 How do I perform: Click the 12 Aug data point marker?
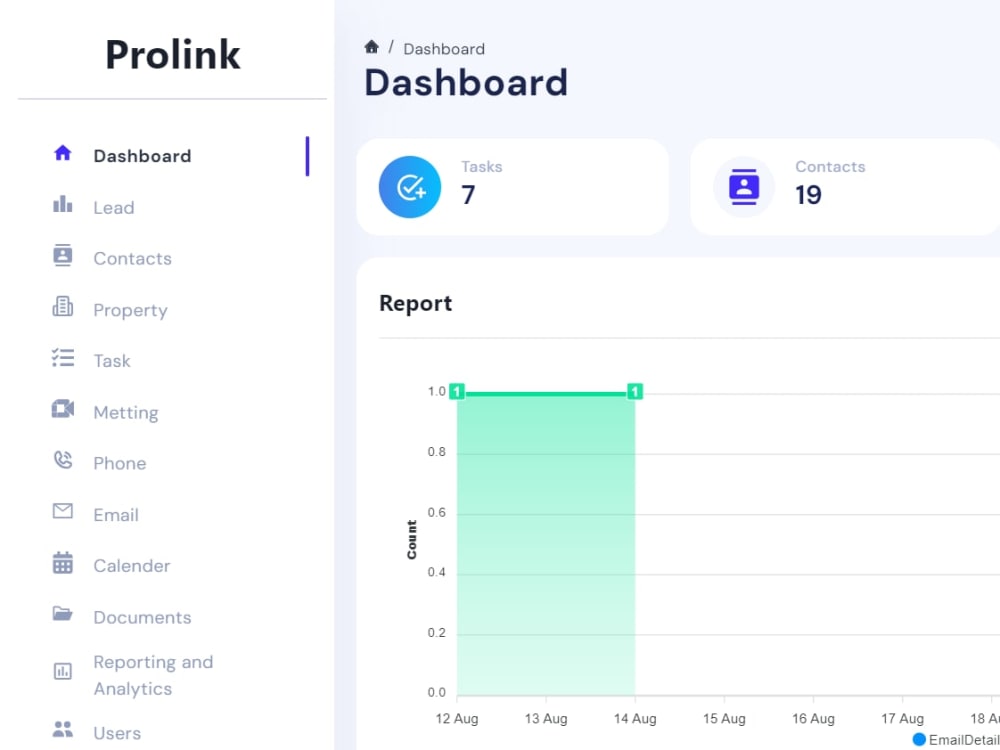click(x=457, y=392)
